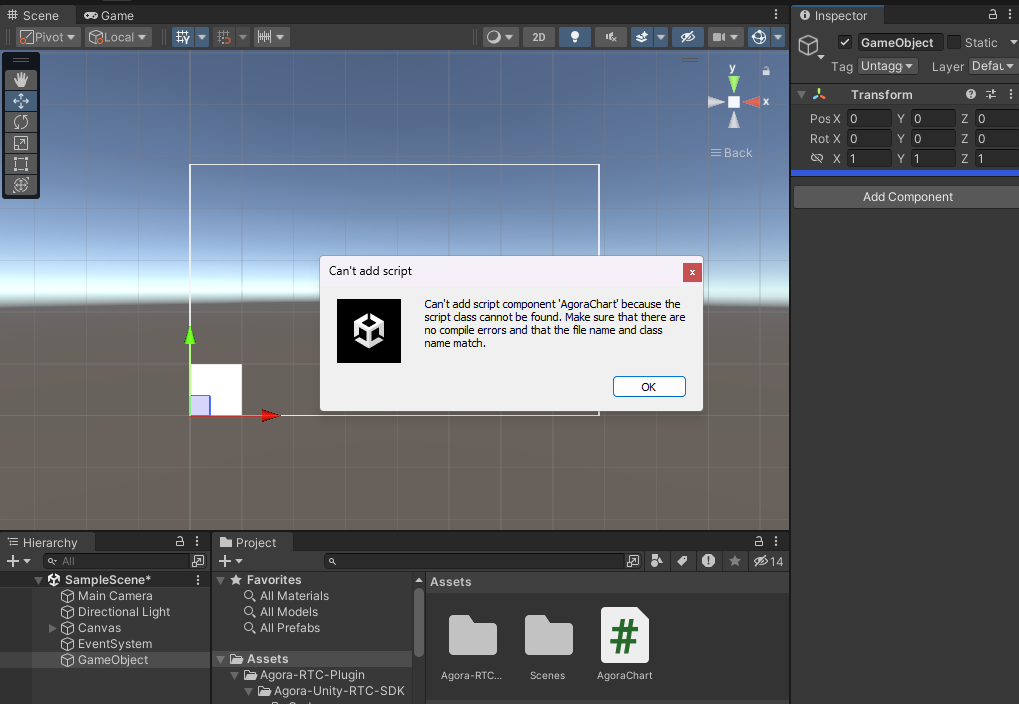Lock the Inspector panel
1019x704 pixels.
(x=992, y=14)
